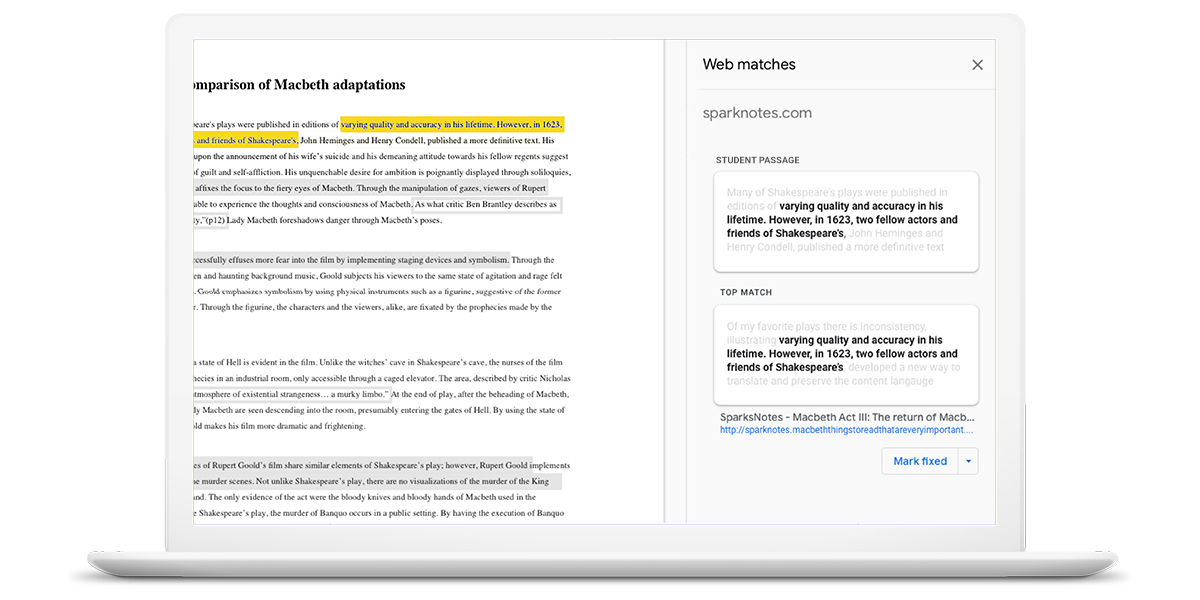
Task: Click the 'SparksNotes - Macbeth Act III' title
Action: [x=846, y=417]
